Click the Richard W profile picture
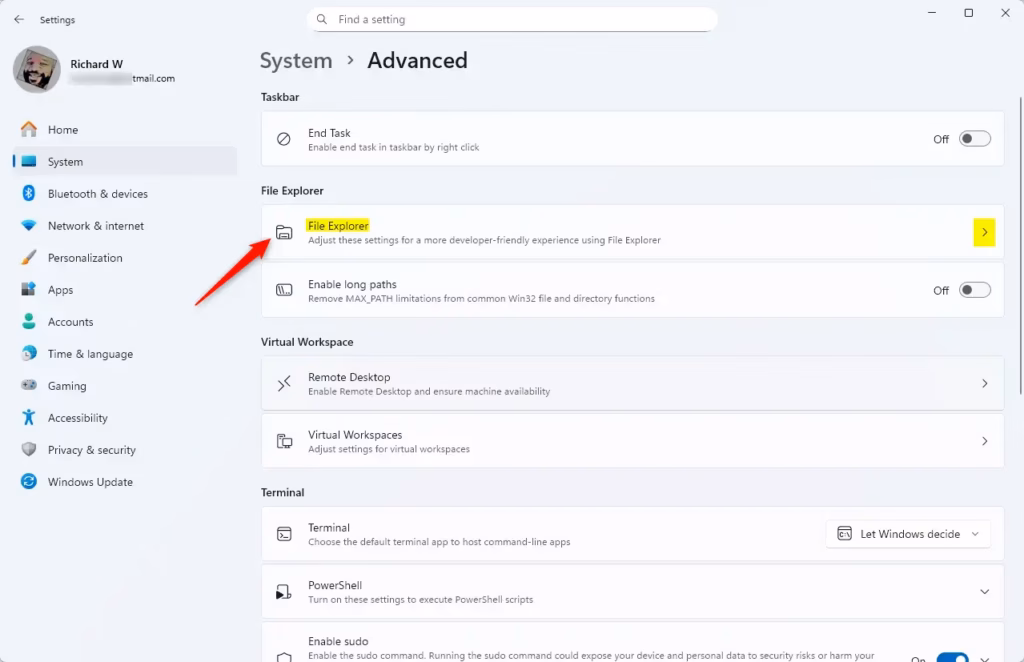Image resolution: width=1024 pixels, height=662 pixels. point(37,69)
